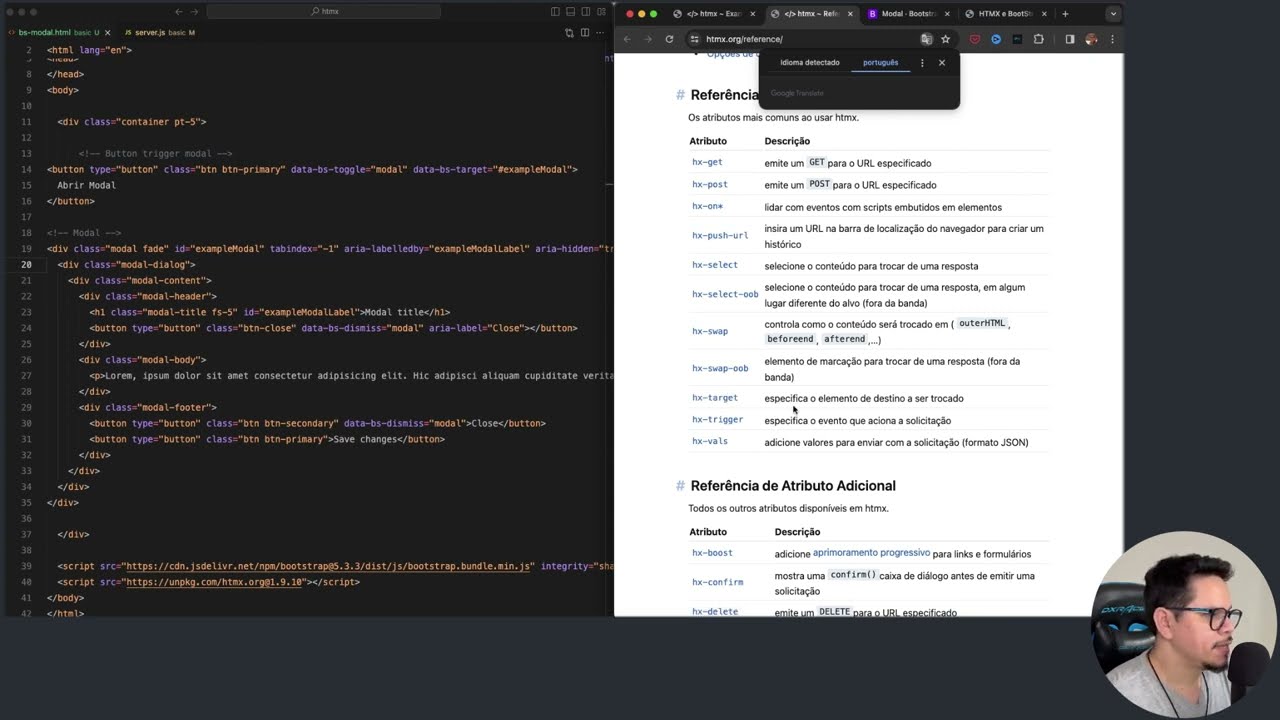Viewport: 1280px width, 720px height.
Task: Select 'português' in translate popup
Action: pyautogui.click(x=880, y=62)
